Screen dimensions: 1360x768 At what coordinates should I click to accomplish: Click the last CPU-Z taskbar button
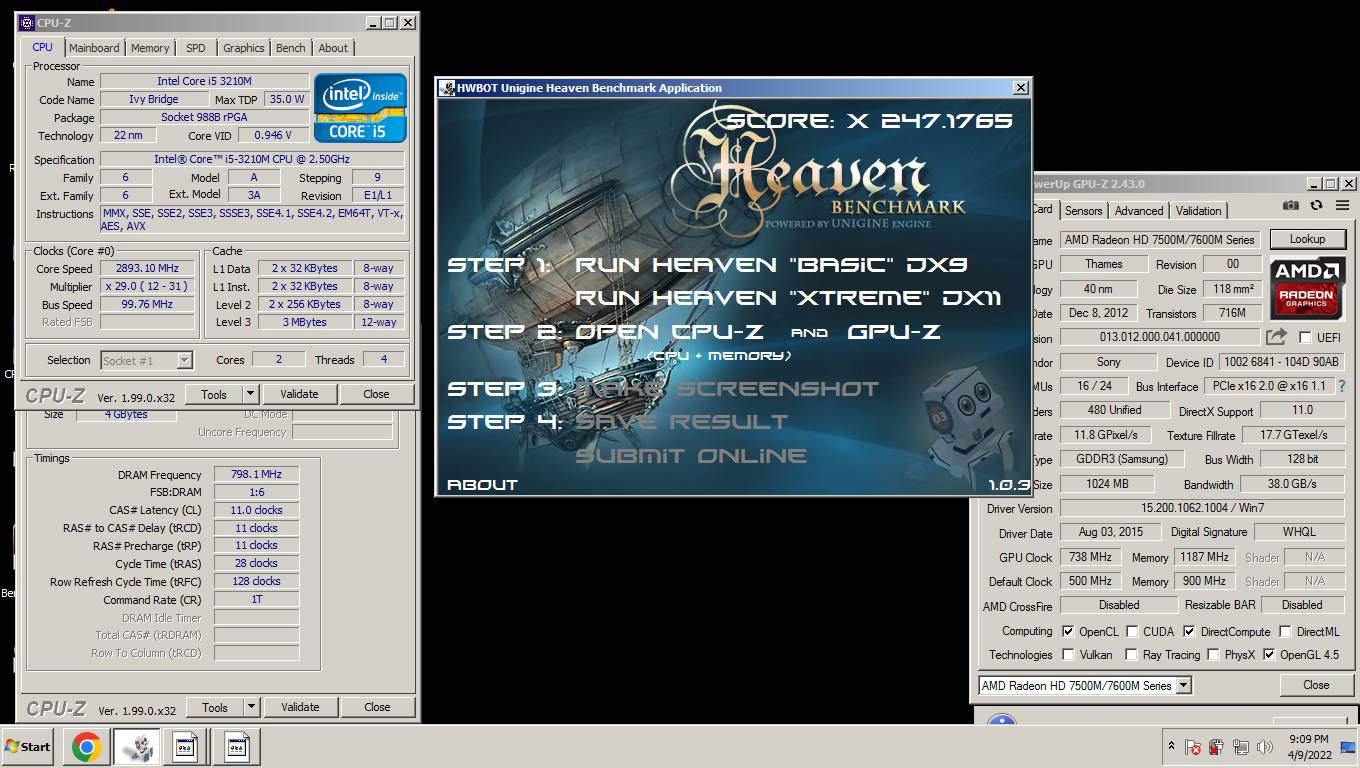point(236,747)
